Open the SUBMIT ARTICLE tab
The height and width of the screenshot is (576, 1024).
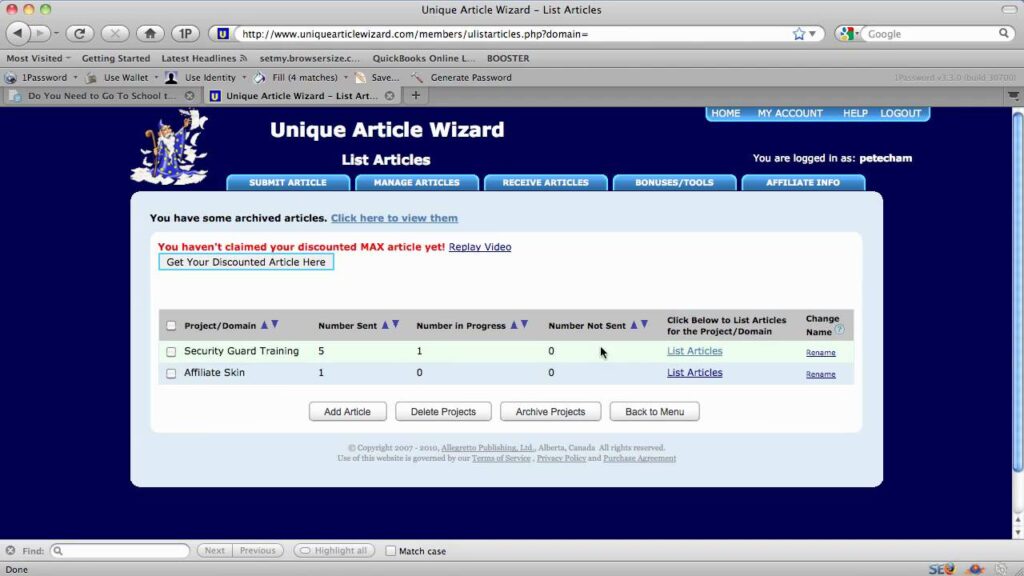288,182
